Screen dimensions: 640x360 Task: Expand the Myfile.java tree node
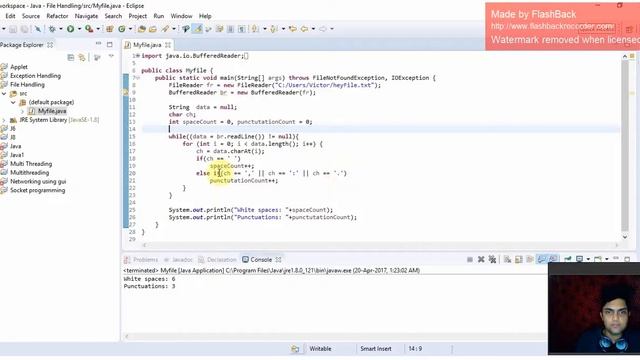pos(22,111)
